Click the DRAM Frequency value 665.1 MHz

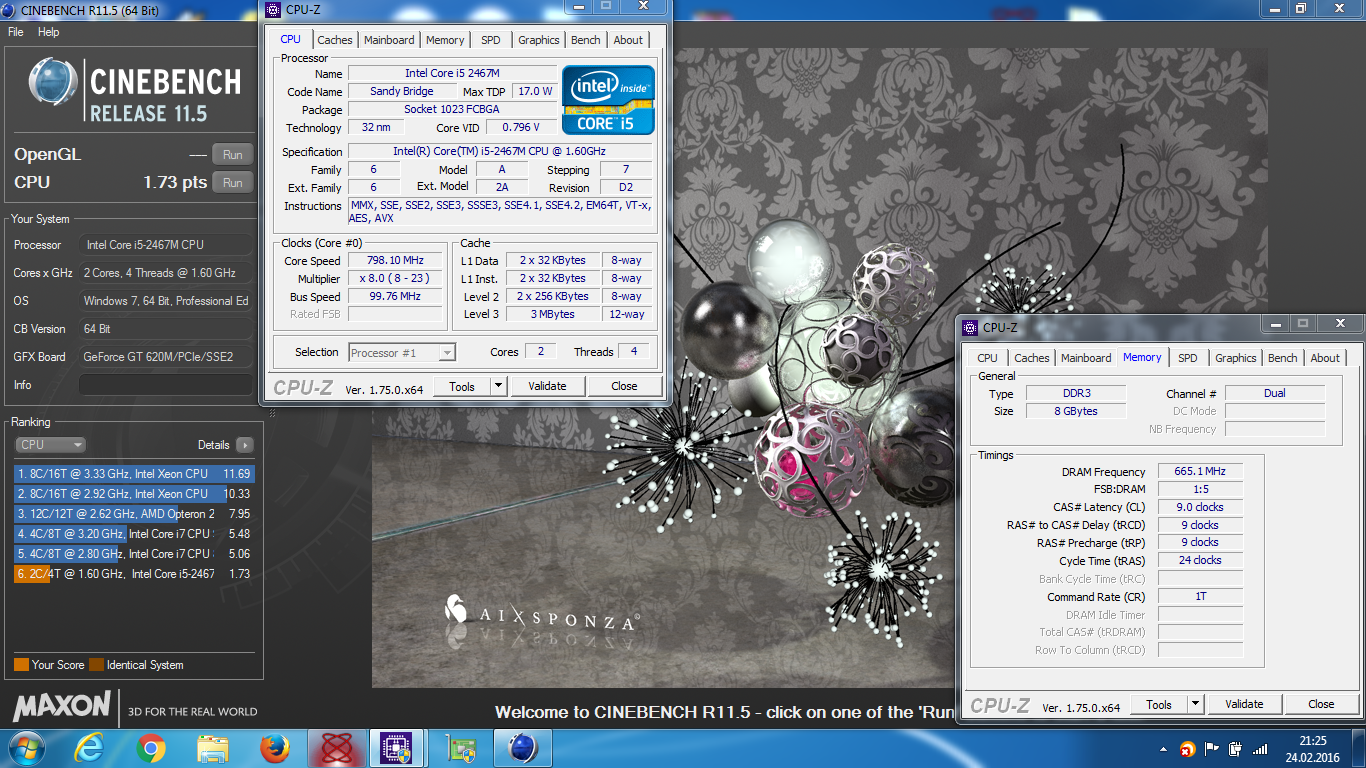point(1201,471)
